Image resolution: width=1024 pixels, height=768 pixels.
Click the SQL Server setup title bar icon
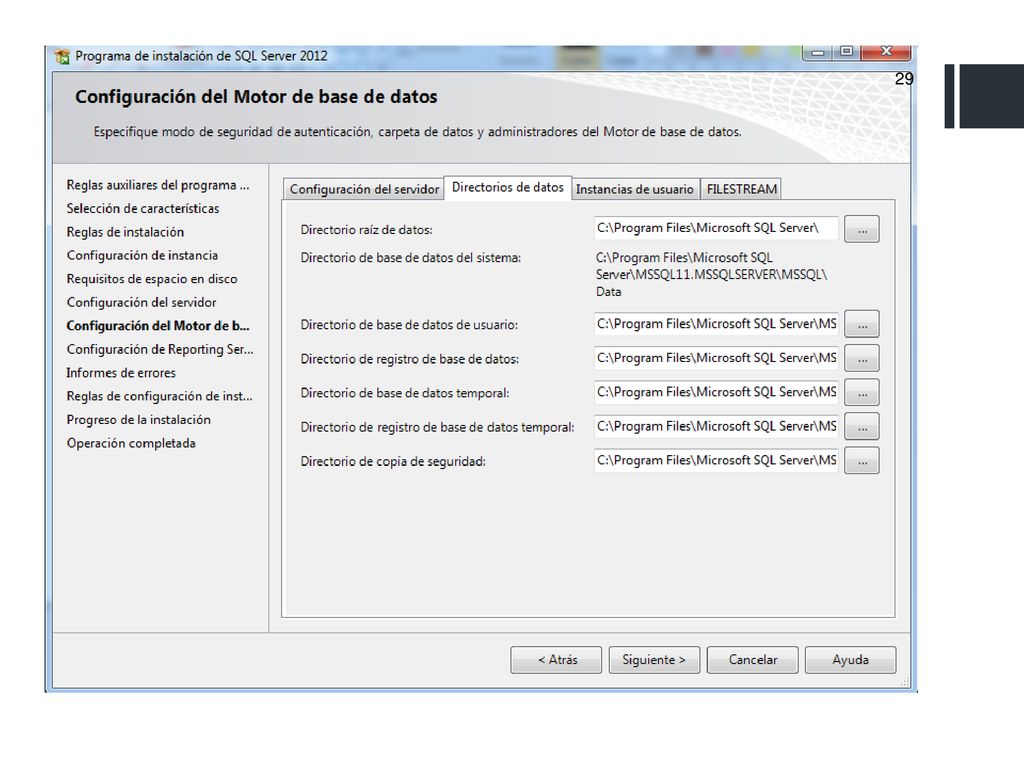(63, 57)
